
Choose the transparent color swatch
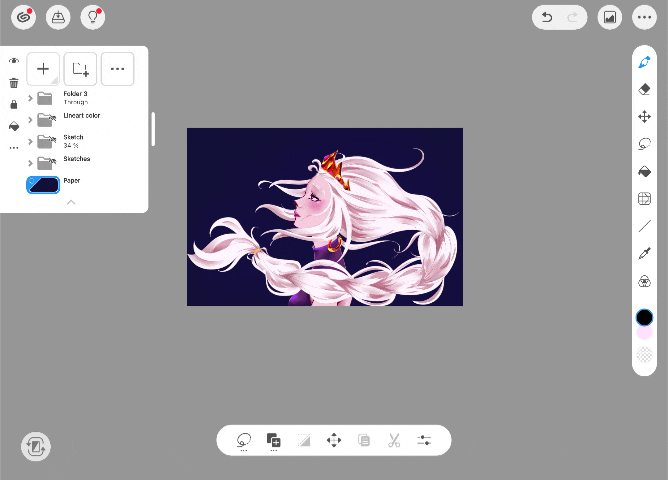point(644,354)
